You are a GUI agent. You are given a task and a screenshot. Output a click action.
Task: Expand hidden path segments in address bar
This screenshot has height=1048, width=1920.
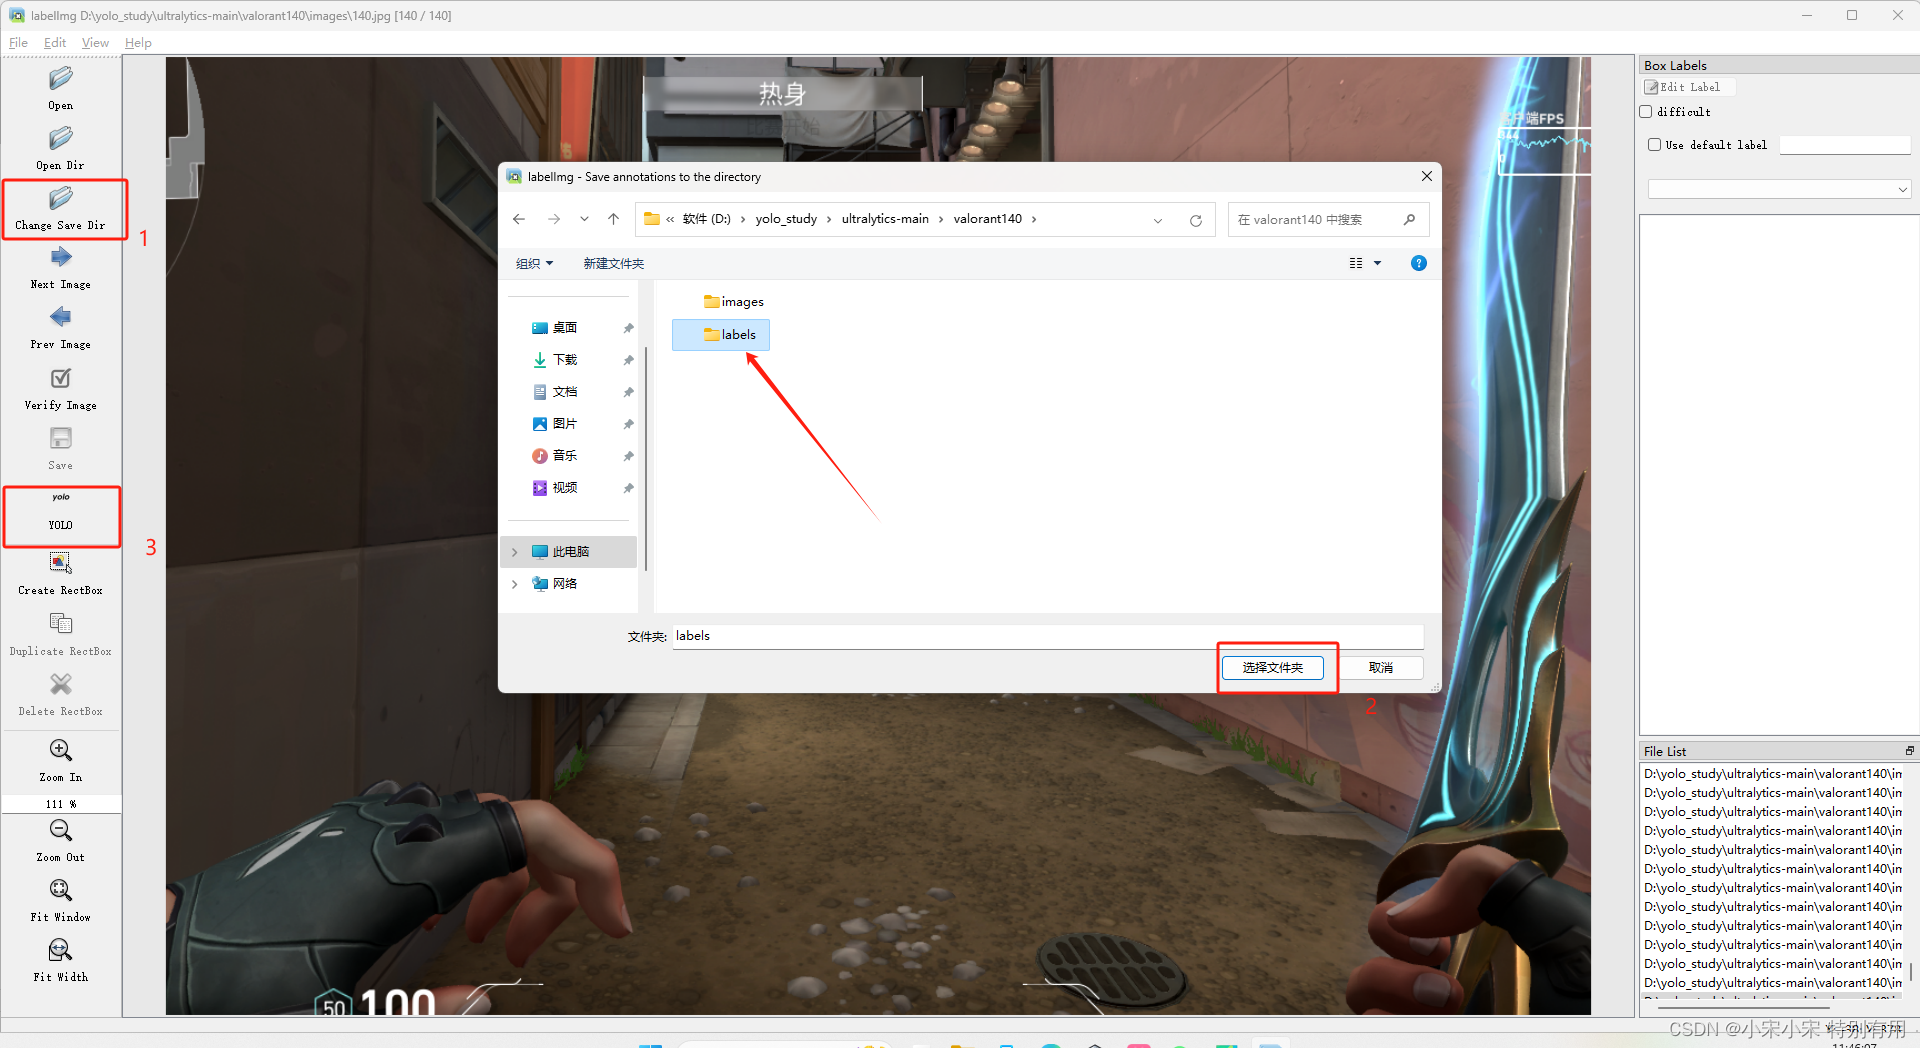click(x=670, y=219)
